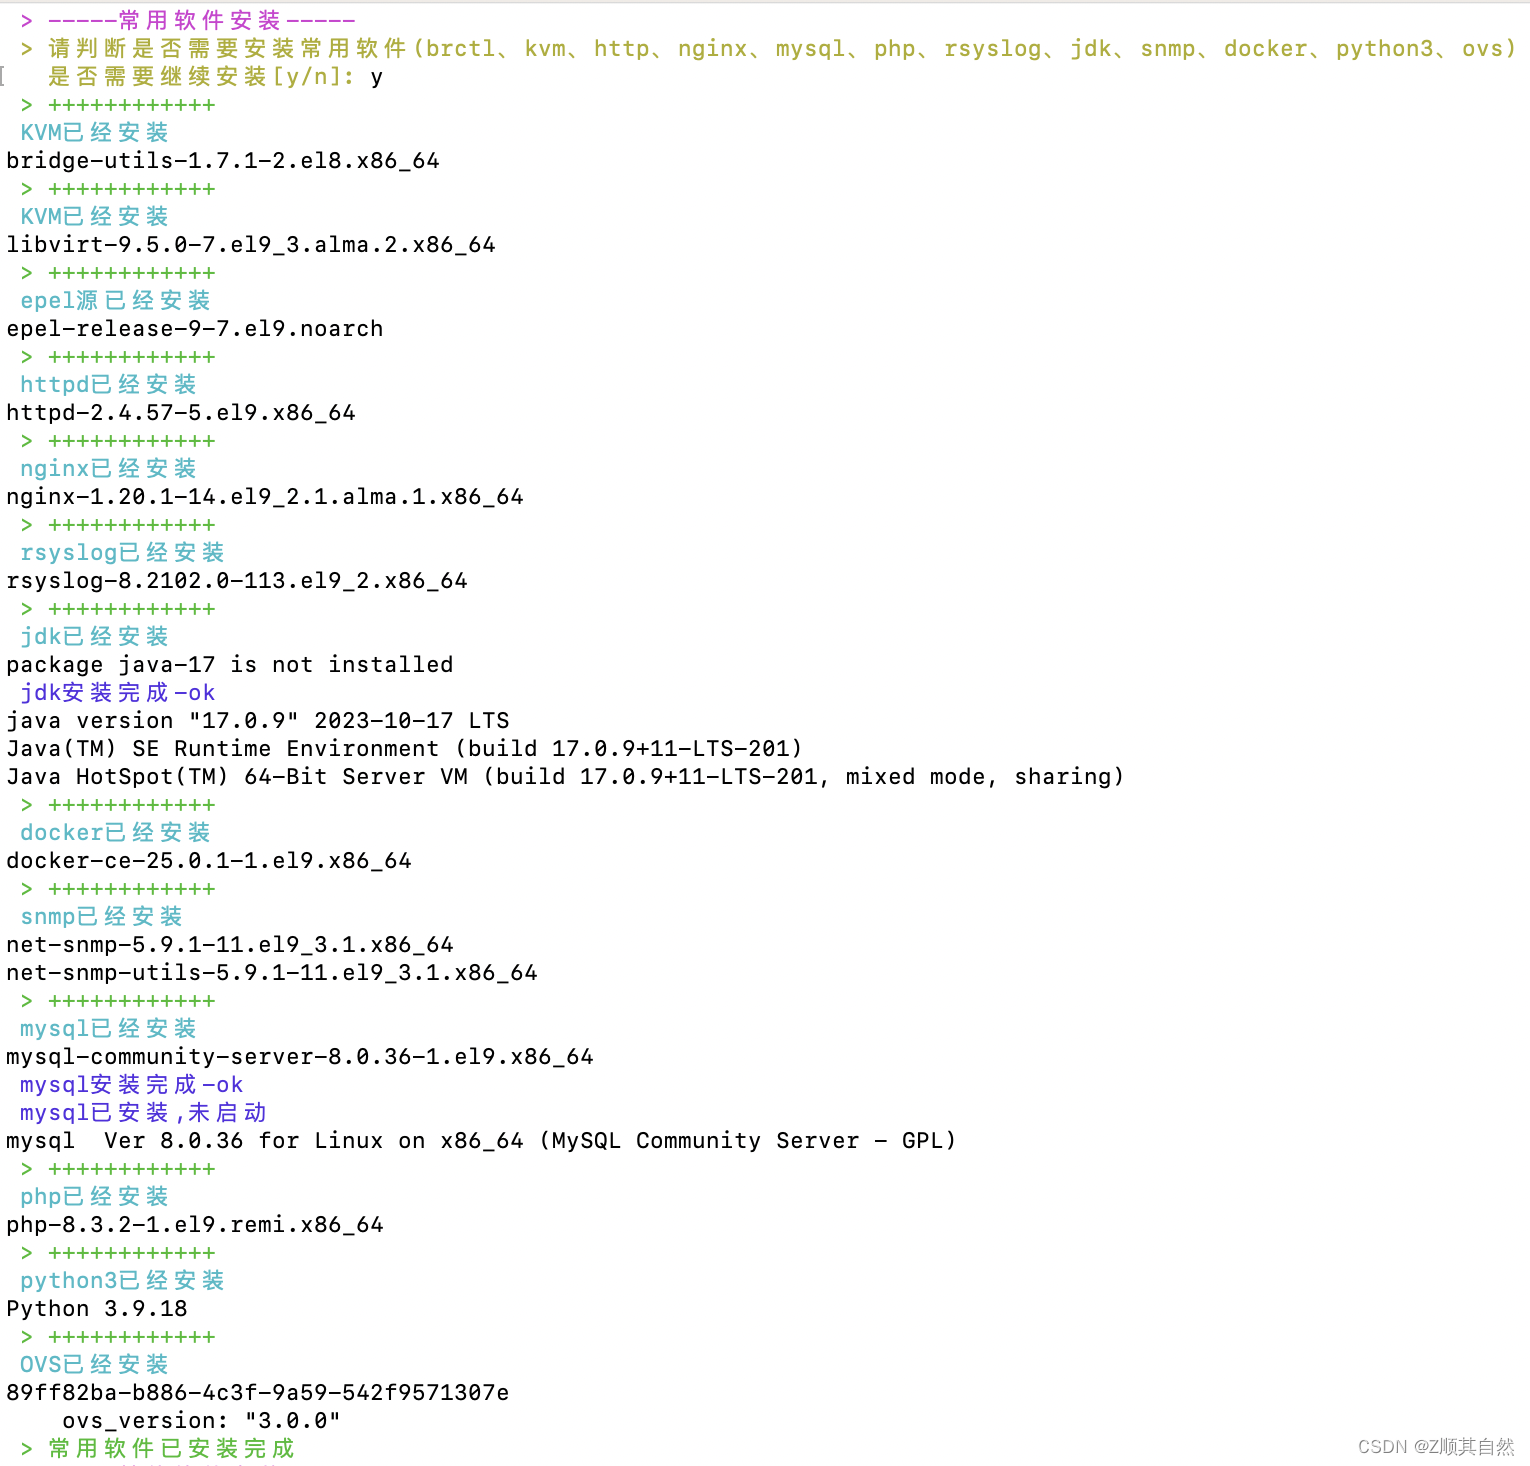Screen dimensions: 1530x1466
Task: Click the 'mysql已安装,未启动' line
Action: point(143,1113)
